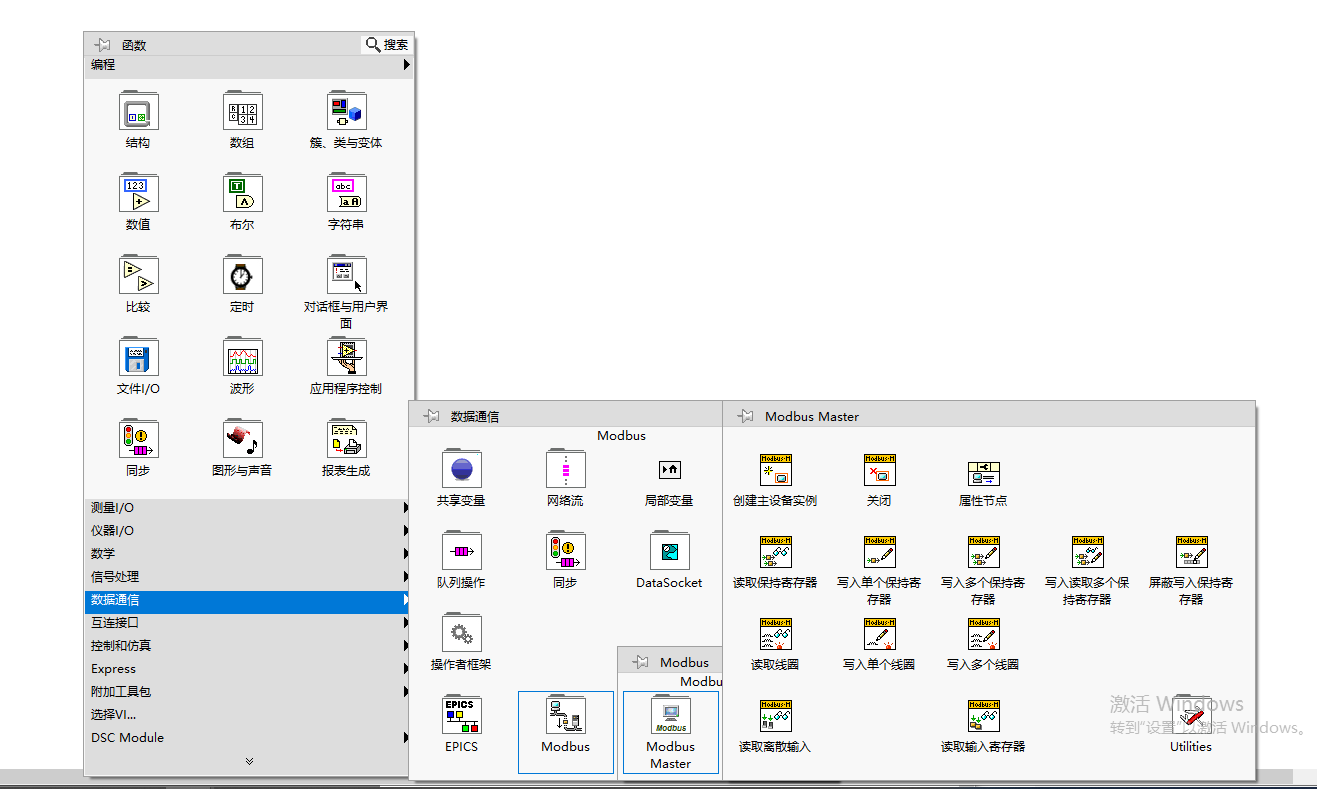
Task: Open the 应用程序控制 palette icon
Action: click(x=346, y=357)
